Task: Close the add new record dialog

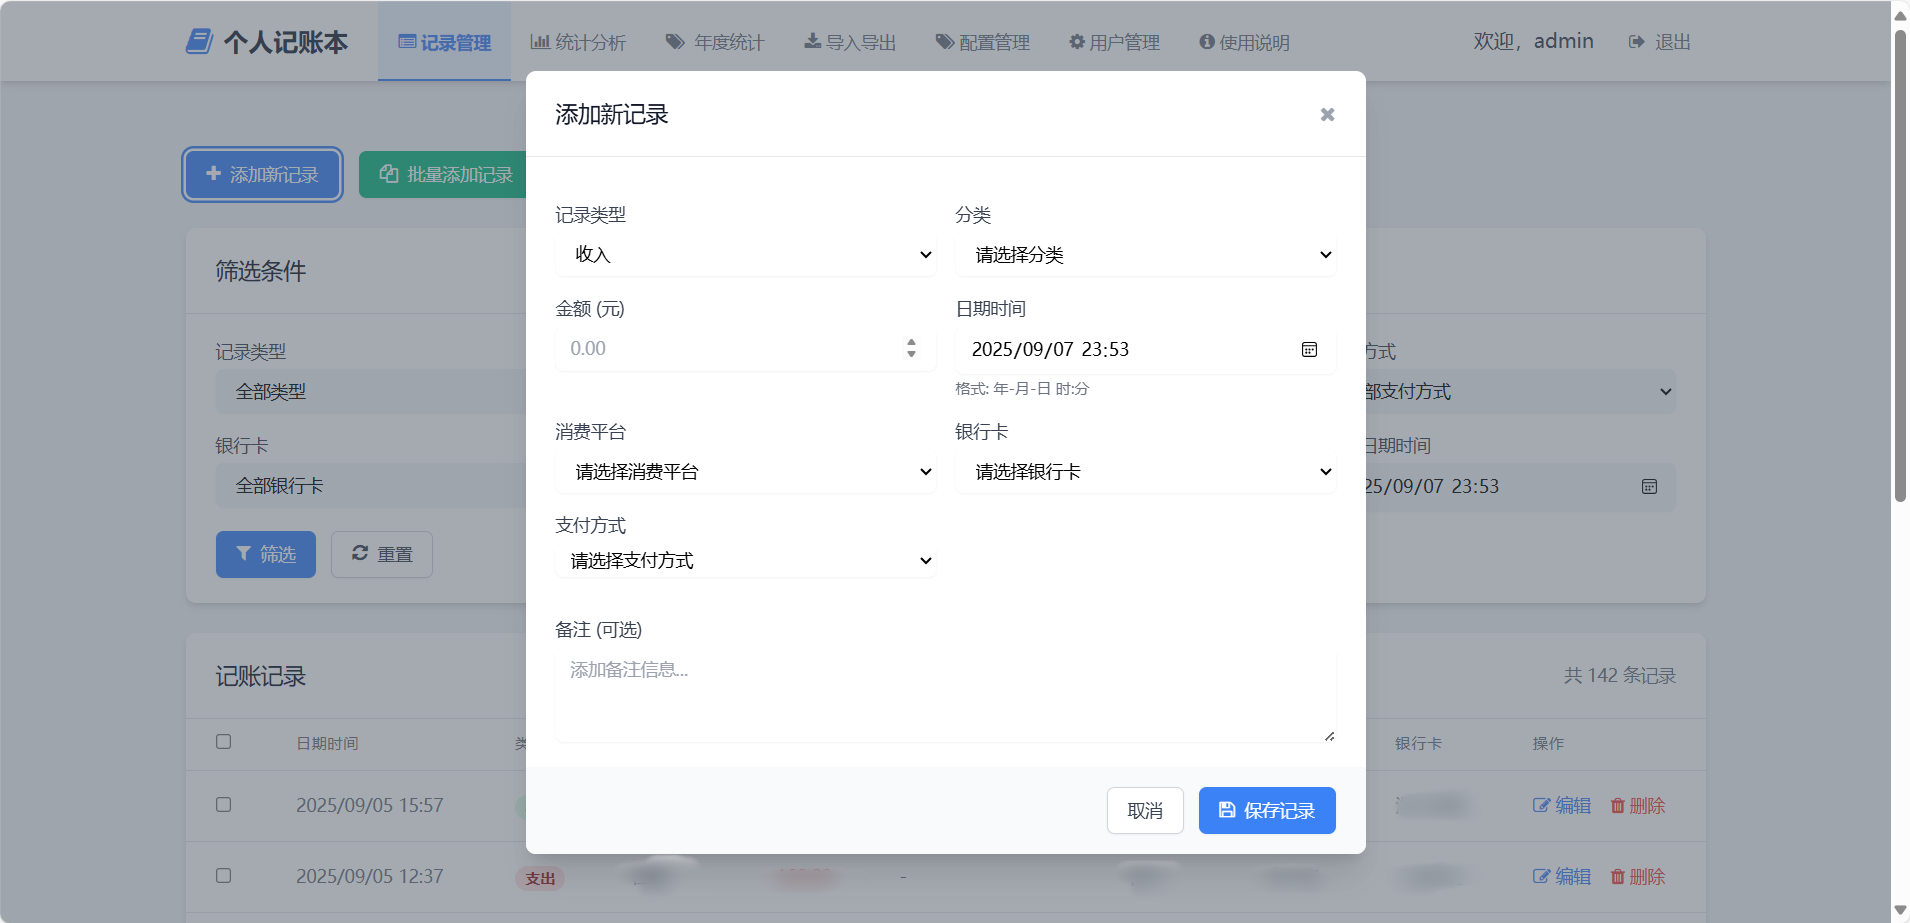Action: (1327, 115)
